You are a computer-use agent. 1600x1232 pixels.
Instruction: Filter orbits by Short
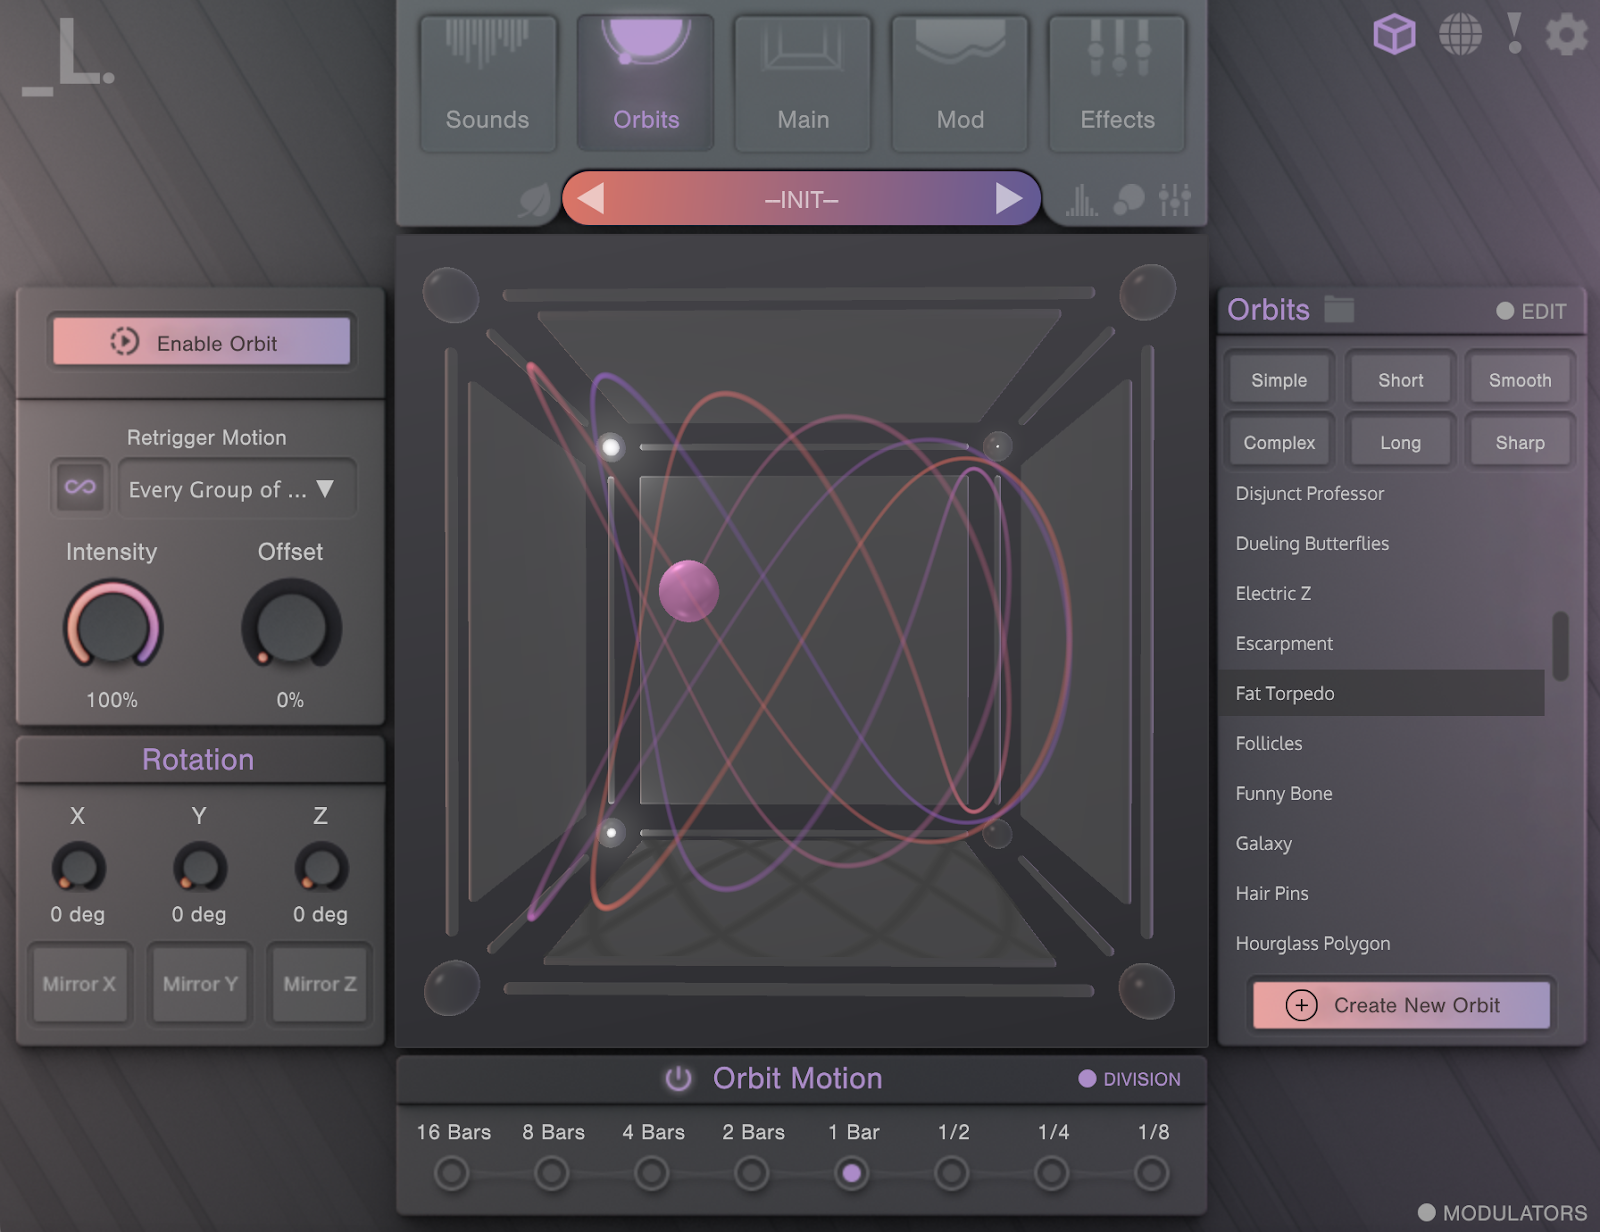coord(1400,380)
